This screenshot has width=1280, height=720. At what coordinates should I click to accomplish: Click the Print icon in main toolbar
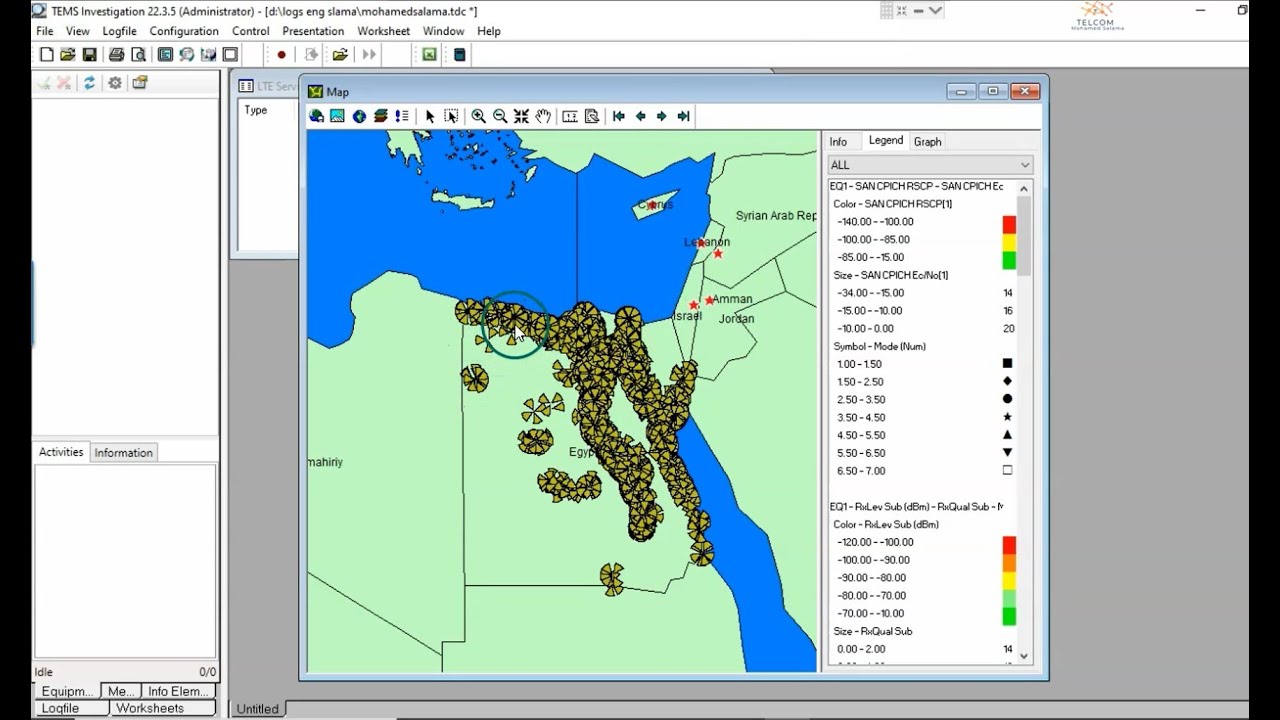[x=116, y=55]
